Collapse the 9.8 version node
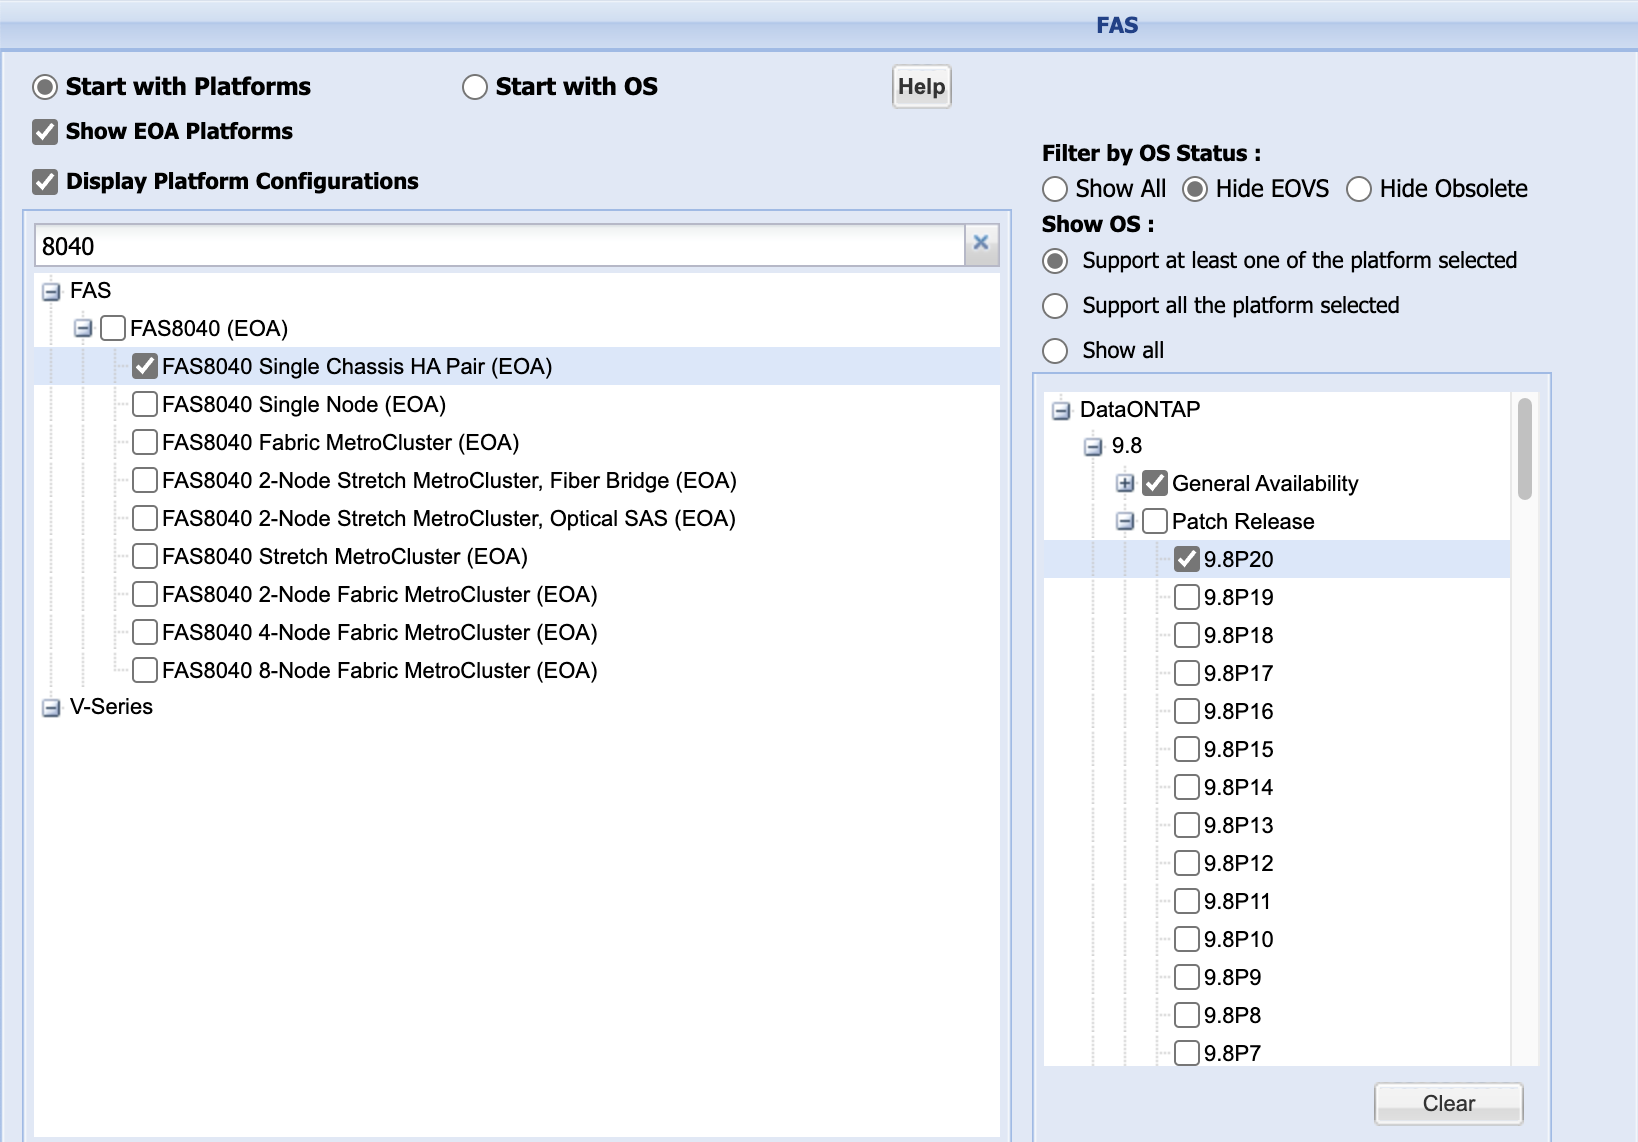This screenshot has height=1142, width=1638. pos(1093,447)
